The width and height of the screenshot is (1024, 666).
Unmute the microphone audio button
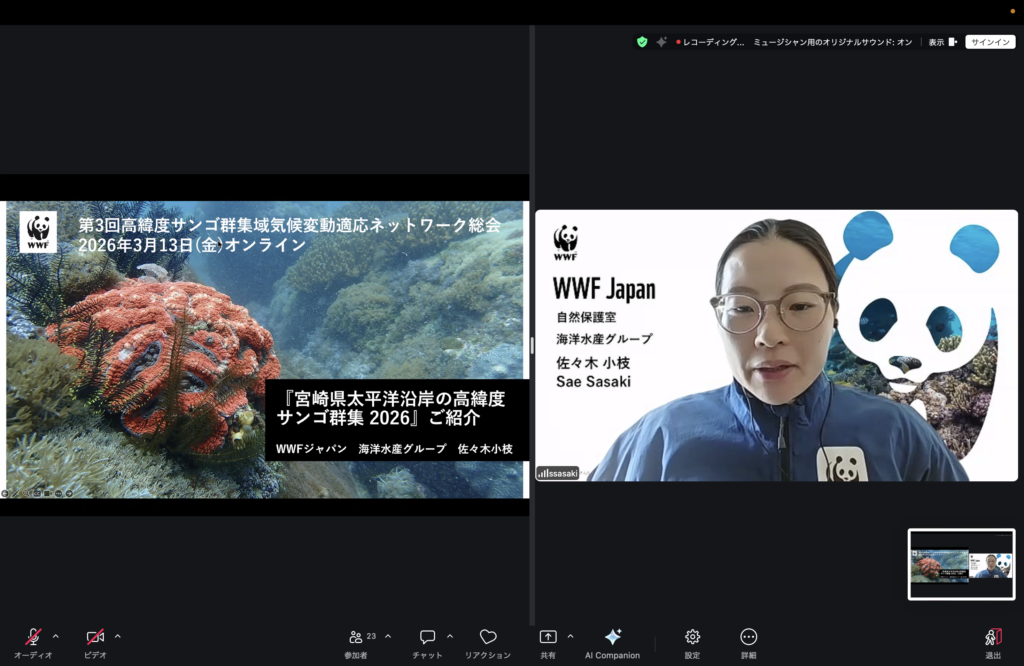pos(33,638)
